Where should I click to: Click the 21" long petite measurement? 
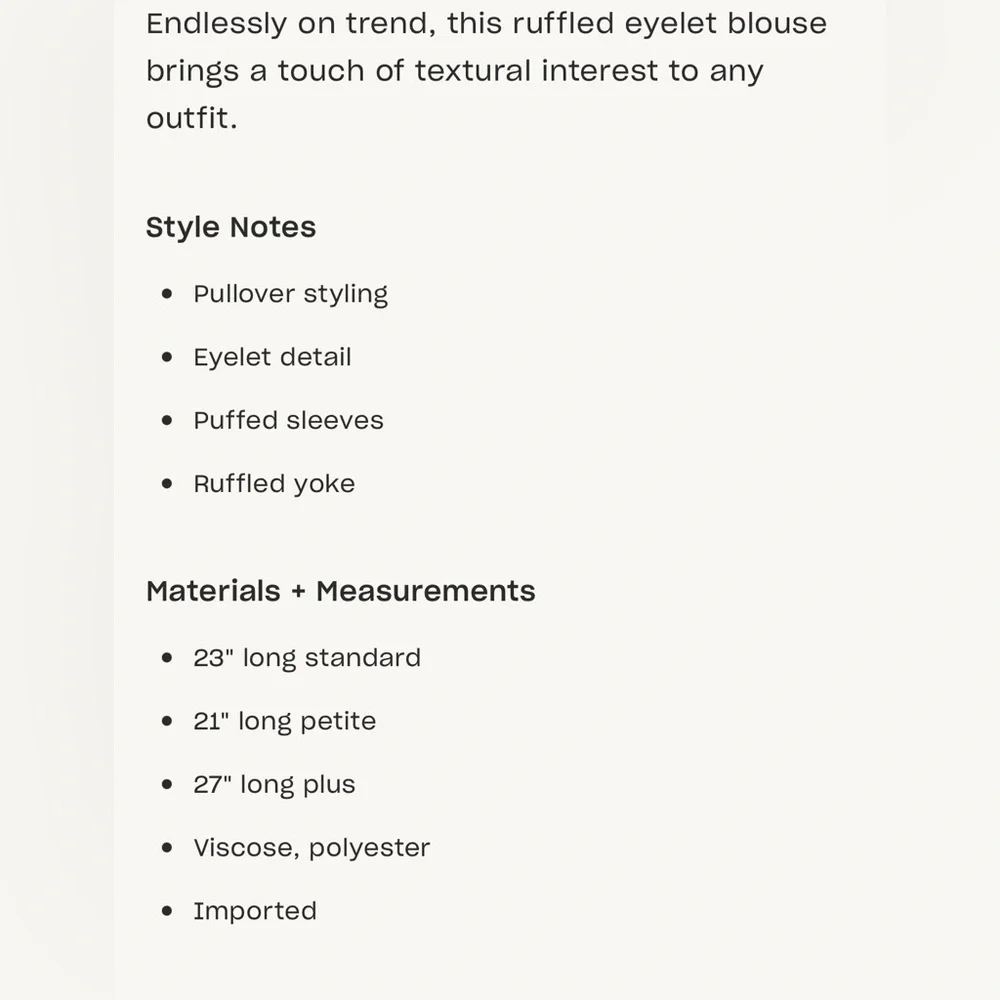click(x=284, y=721)
